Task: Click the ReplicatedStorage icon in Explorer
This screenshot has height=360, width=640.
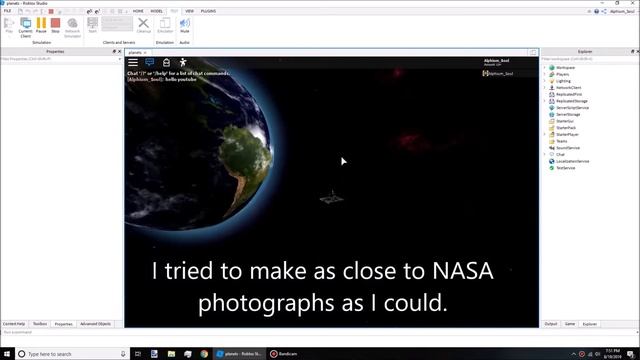Action: click(x=551, y=101)
